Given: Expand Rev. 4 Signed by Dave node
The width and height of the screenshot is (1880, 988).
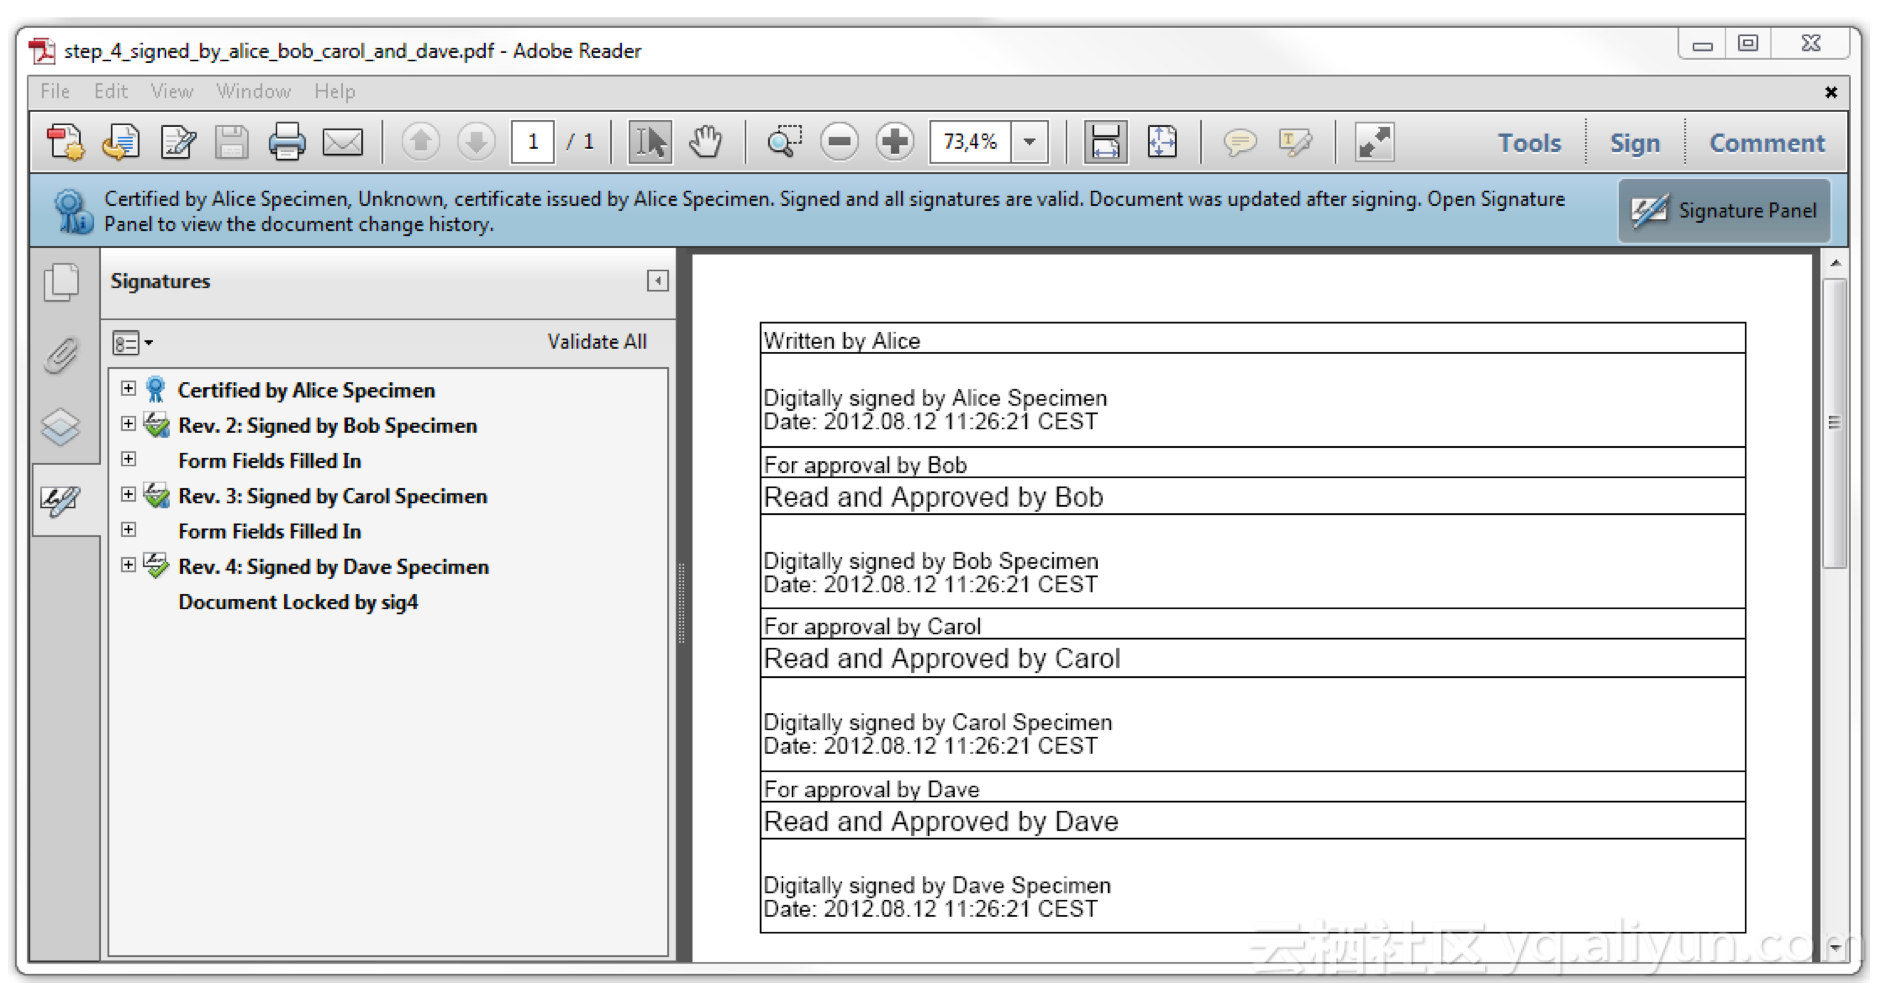Looking at the screenshot, I should tap(128, 565).
